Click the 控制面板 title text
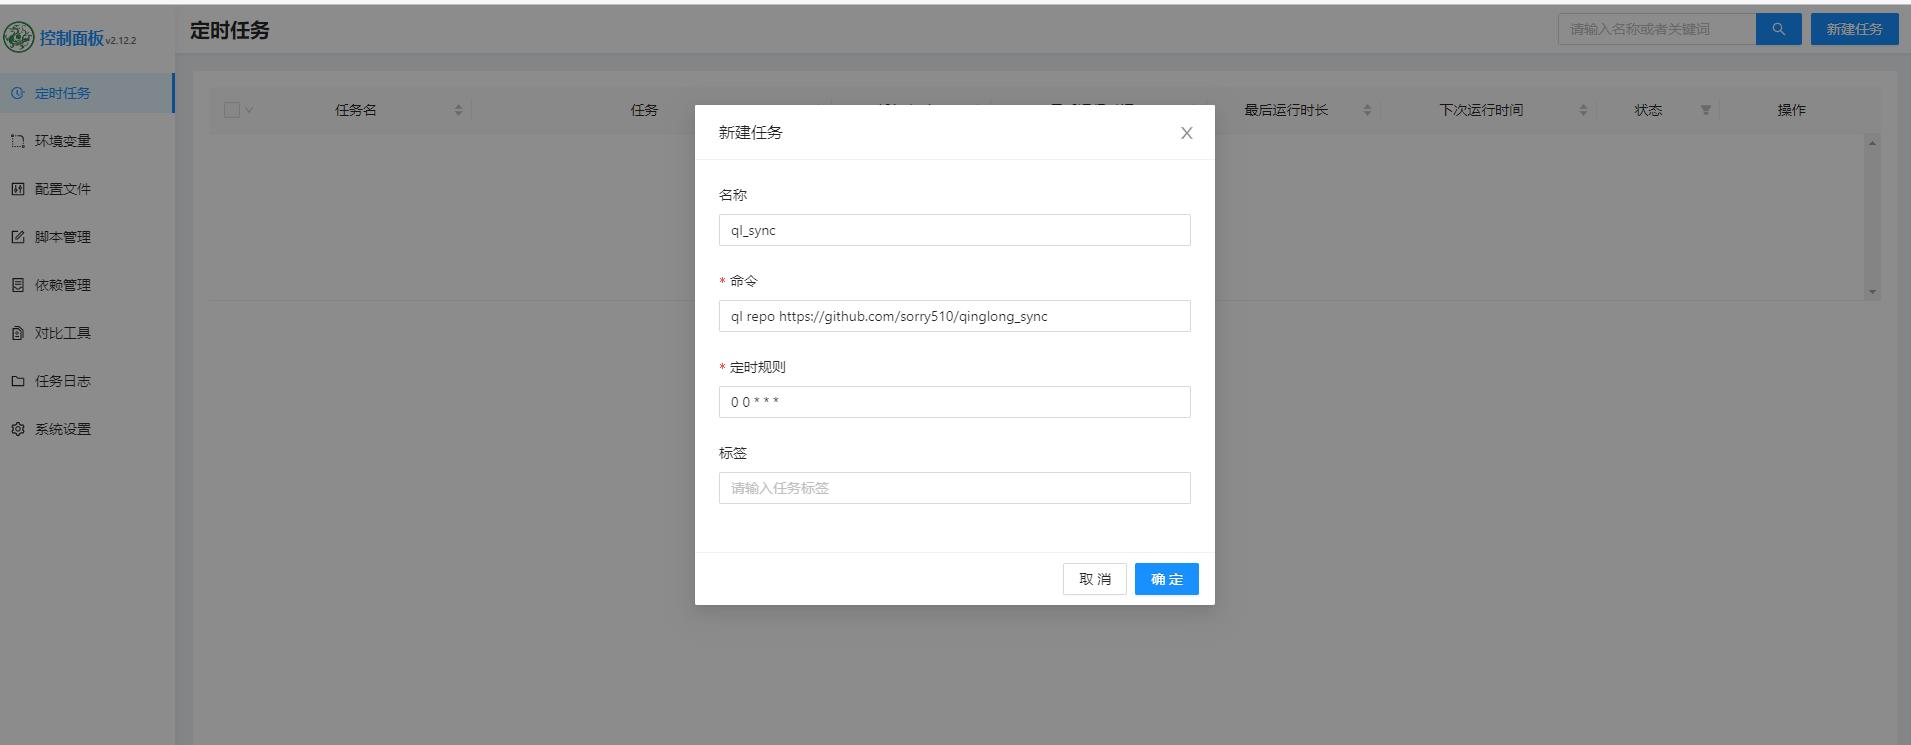The width and height of the screenshot is (1911, 745). (x=72, y=38)
